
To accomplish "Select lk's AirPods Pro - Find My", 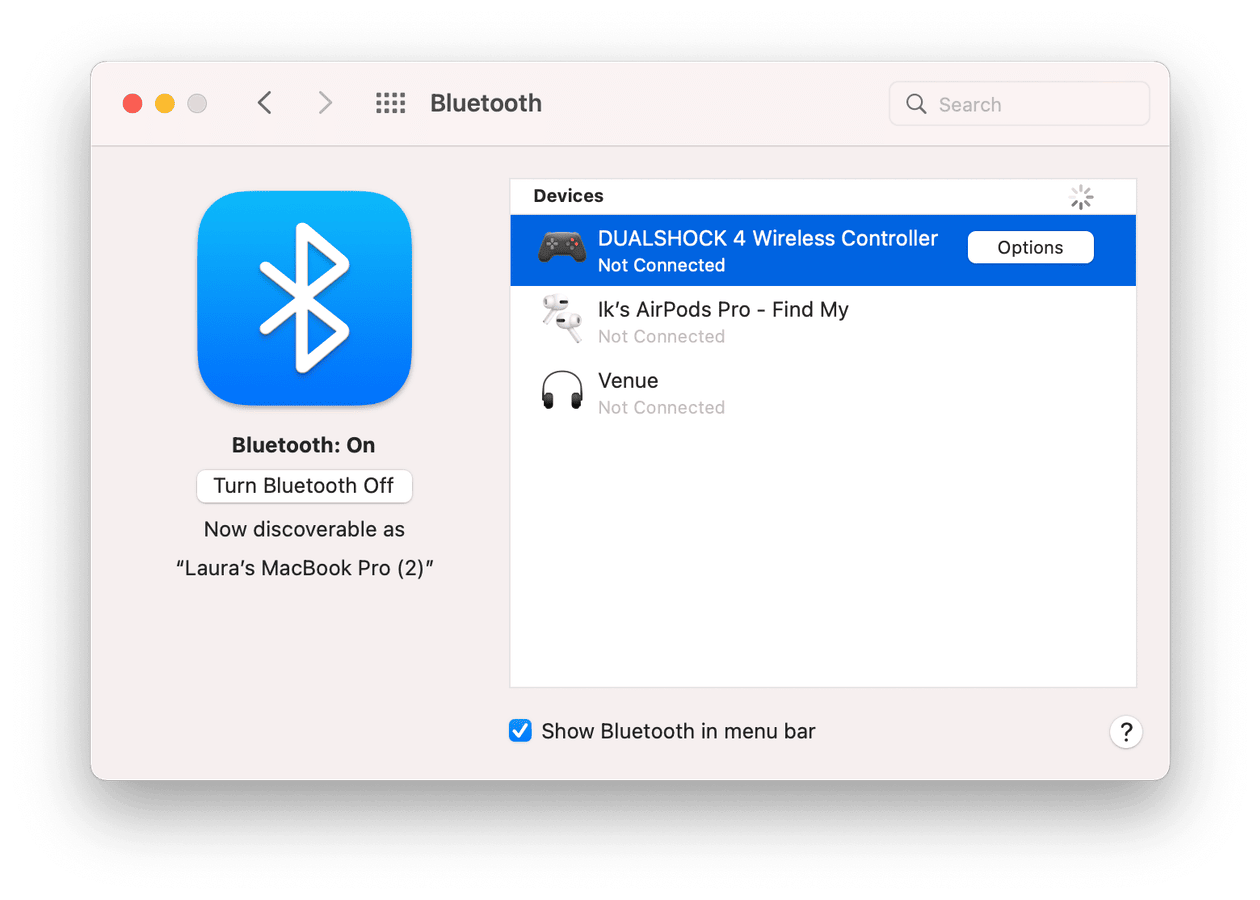I will coord(723,310).
